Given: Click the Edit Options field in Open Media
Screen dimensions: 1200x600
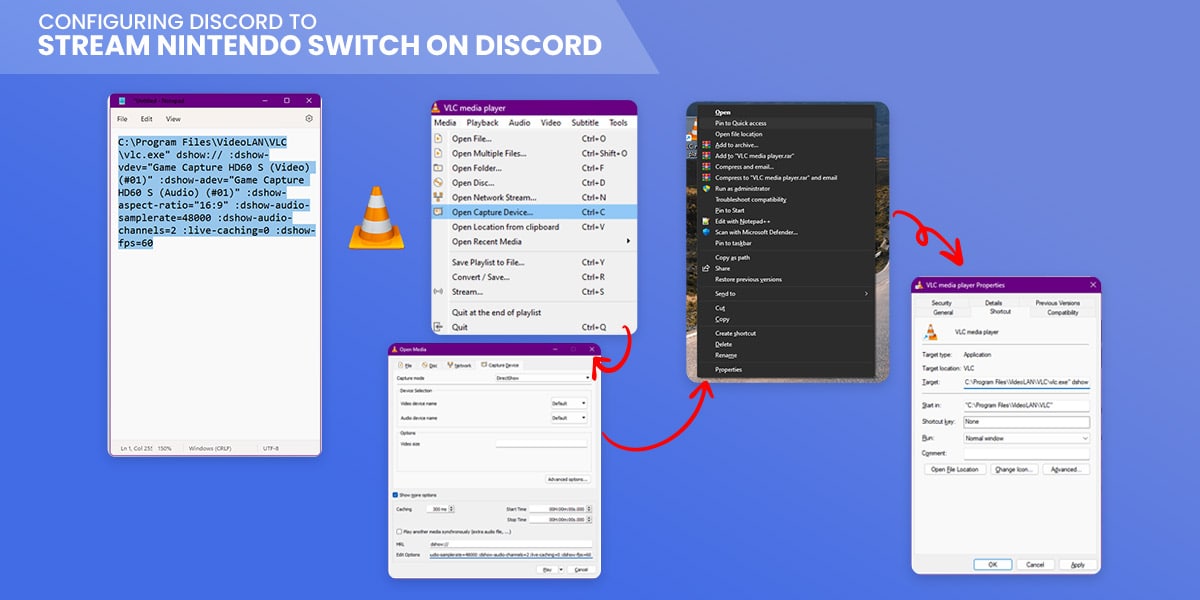Looking at the screenshot, I should click(510, 554).
